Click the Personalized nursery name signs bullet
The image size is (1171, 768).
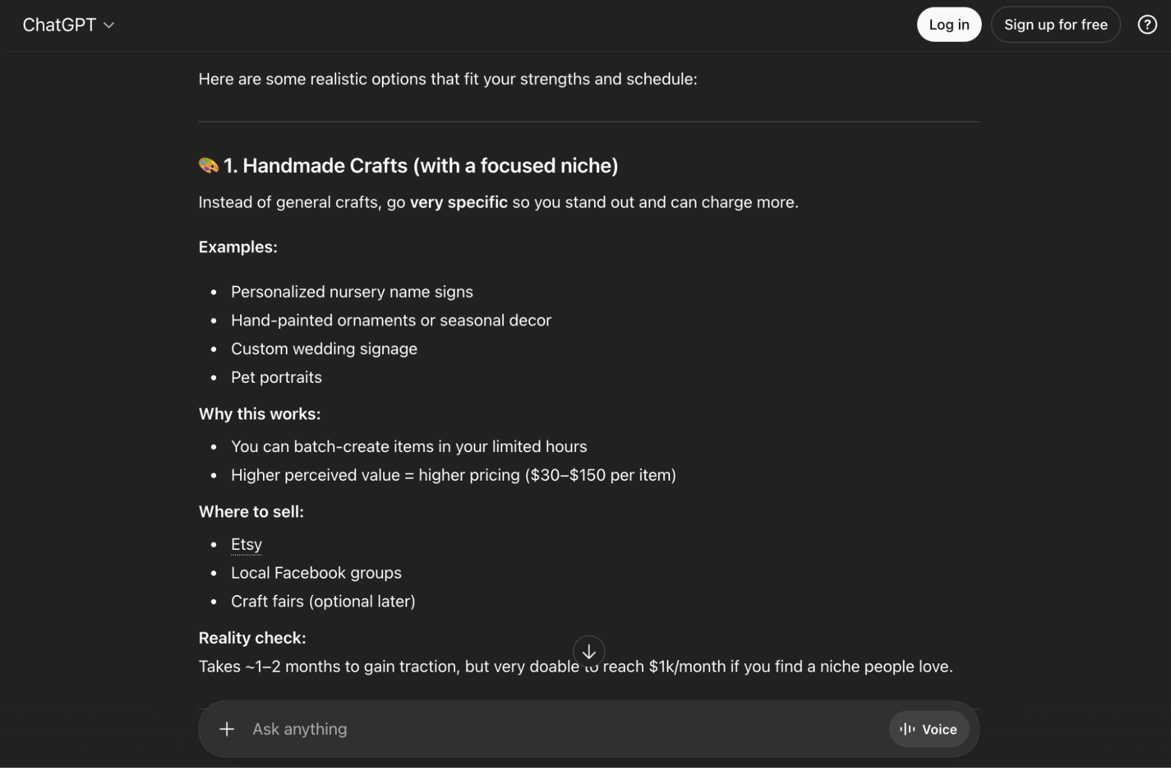tap(352, 292)
